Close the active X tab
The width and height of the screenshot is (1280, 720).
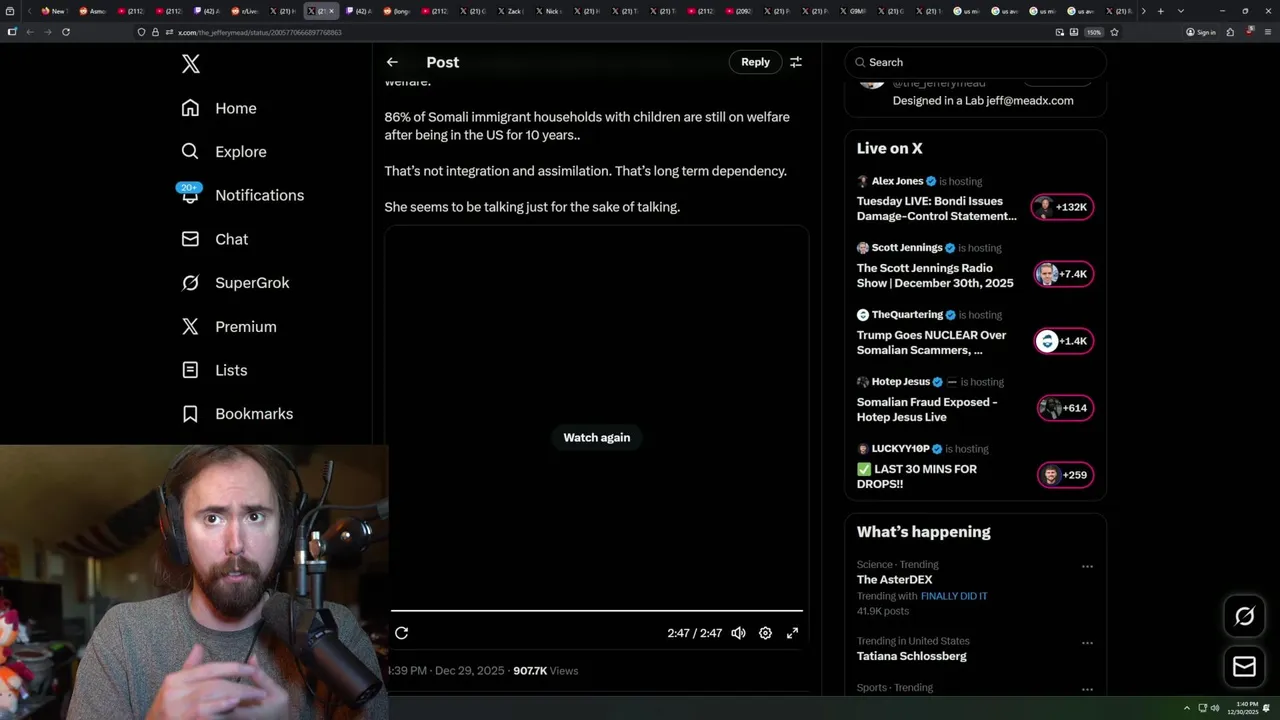click(332, 11)
